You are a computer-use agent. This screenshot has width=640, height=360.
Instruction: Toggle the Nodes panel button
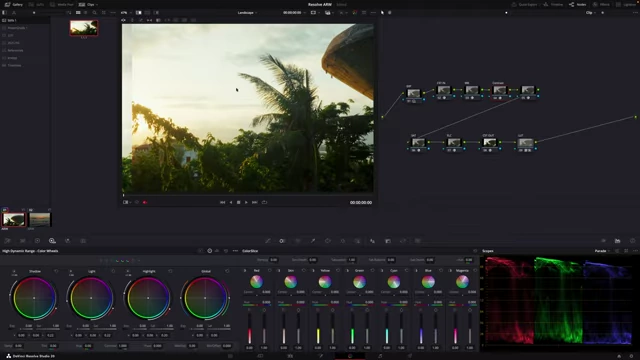pyautogui.click(x=578, y=4)
